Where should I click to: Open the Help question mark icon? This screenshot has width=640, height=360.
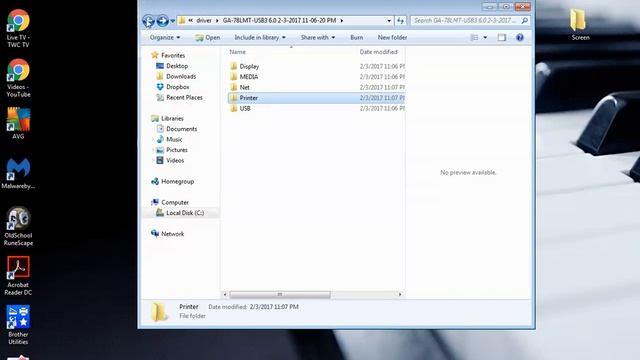click(520, 38)
